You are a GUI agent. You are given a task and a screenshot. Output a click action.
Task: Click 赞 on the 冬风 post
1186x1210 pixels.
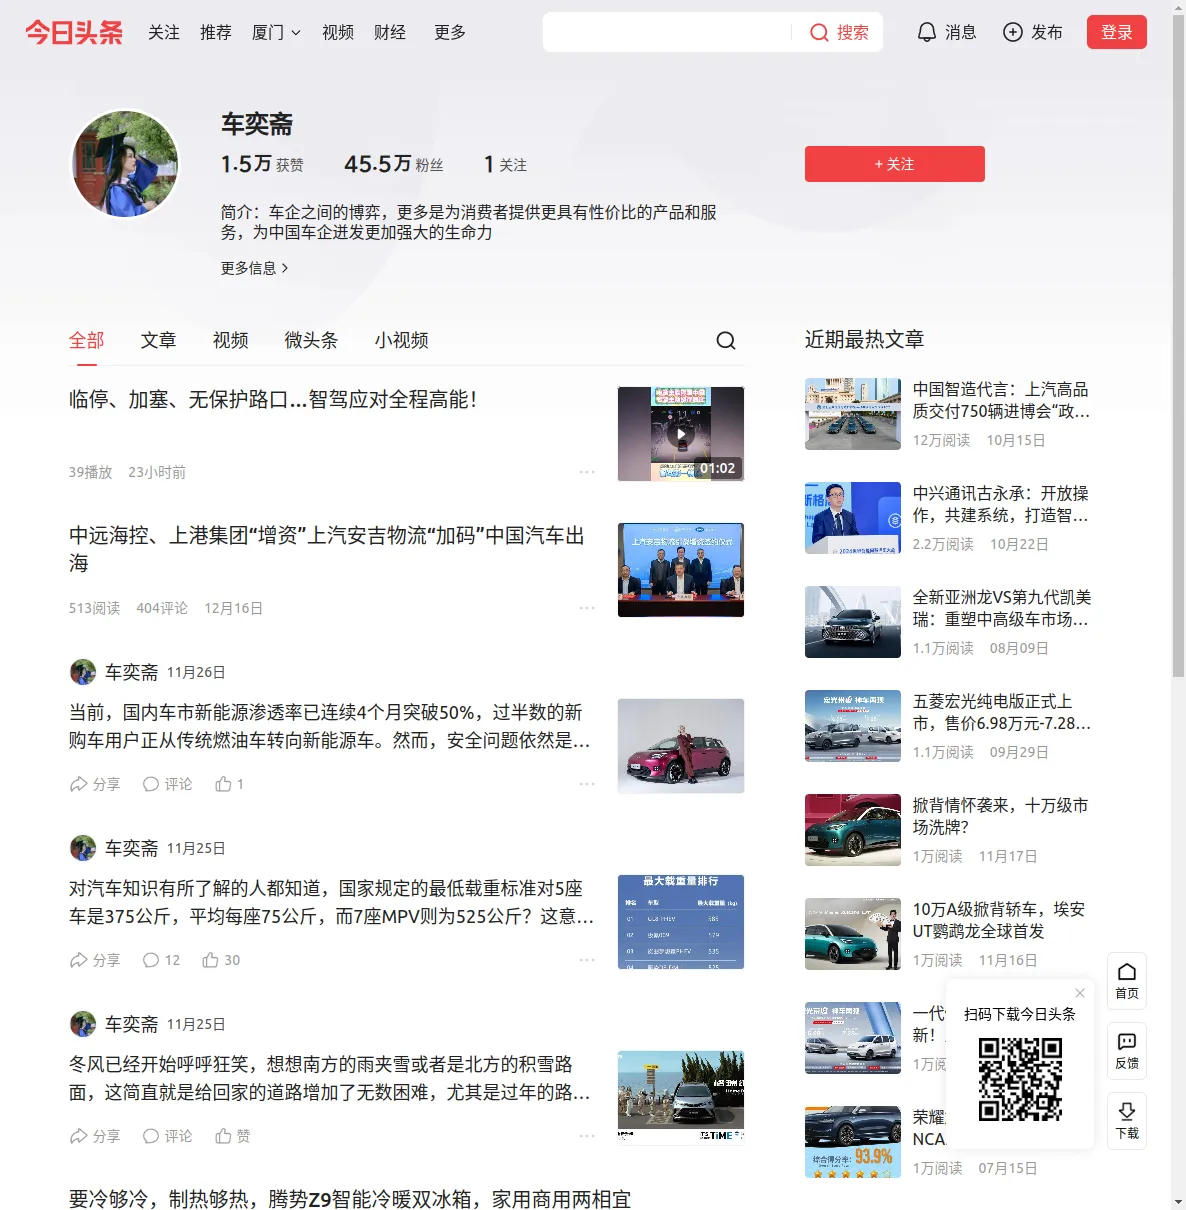coord(233,1136)
